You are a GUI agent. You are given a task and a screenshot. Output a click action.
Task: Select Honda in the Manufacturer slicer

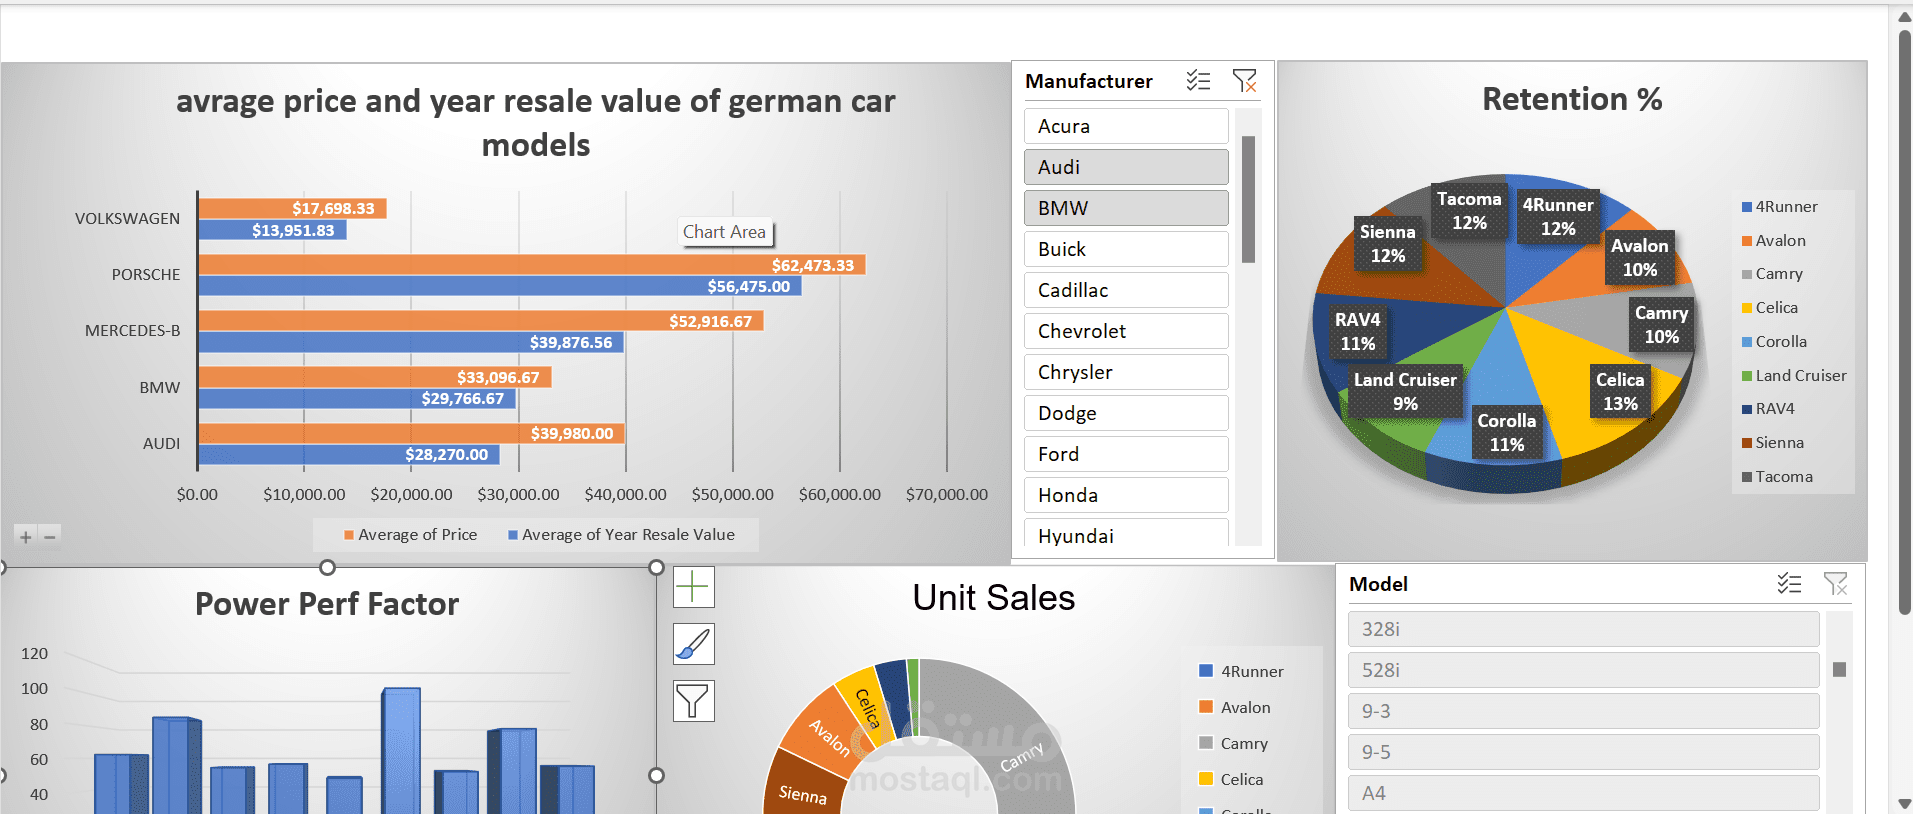[x=1126, y=495]
